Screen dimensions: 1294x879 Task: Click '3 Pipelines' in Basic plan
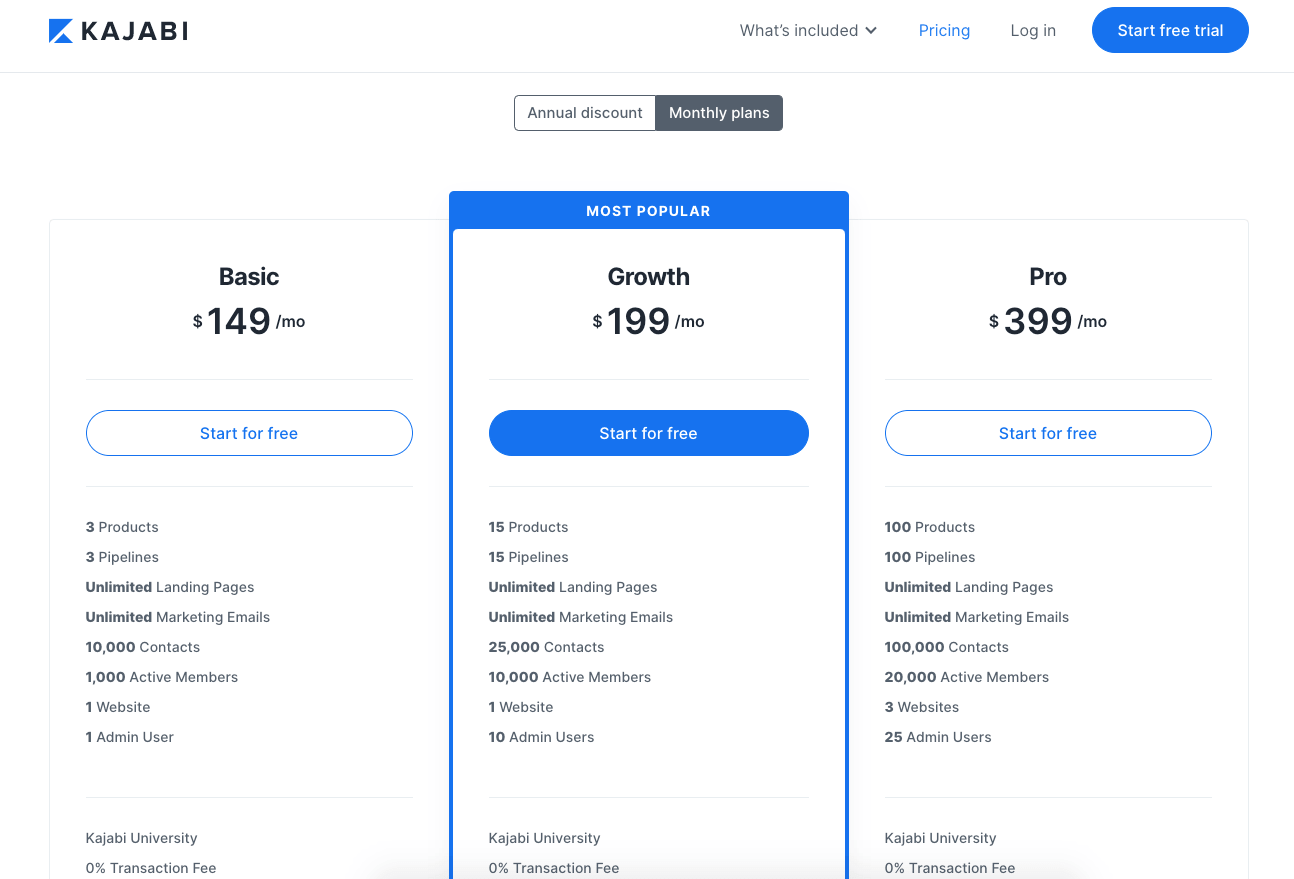click(122, 557)
